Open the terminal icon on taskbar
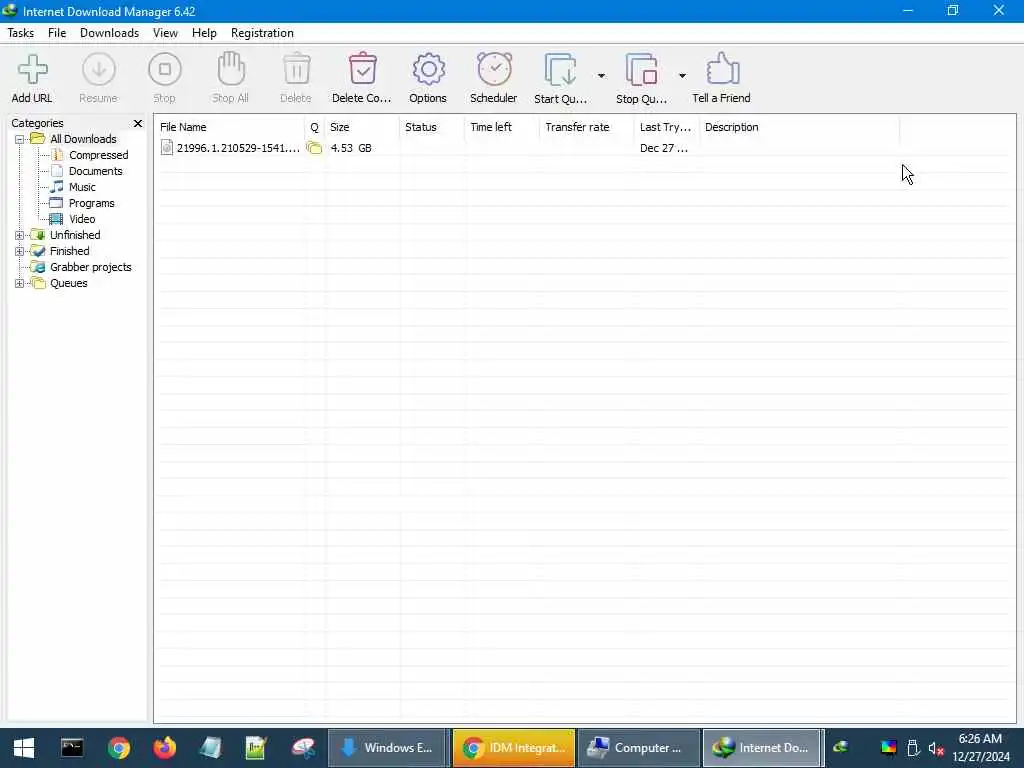 click(x=72, y=748)
